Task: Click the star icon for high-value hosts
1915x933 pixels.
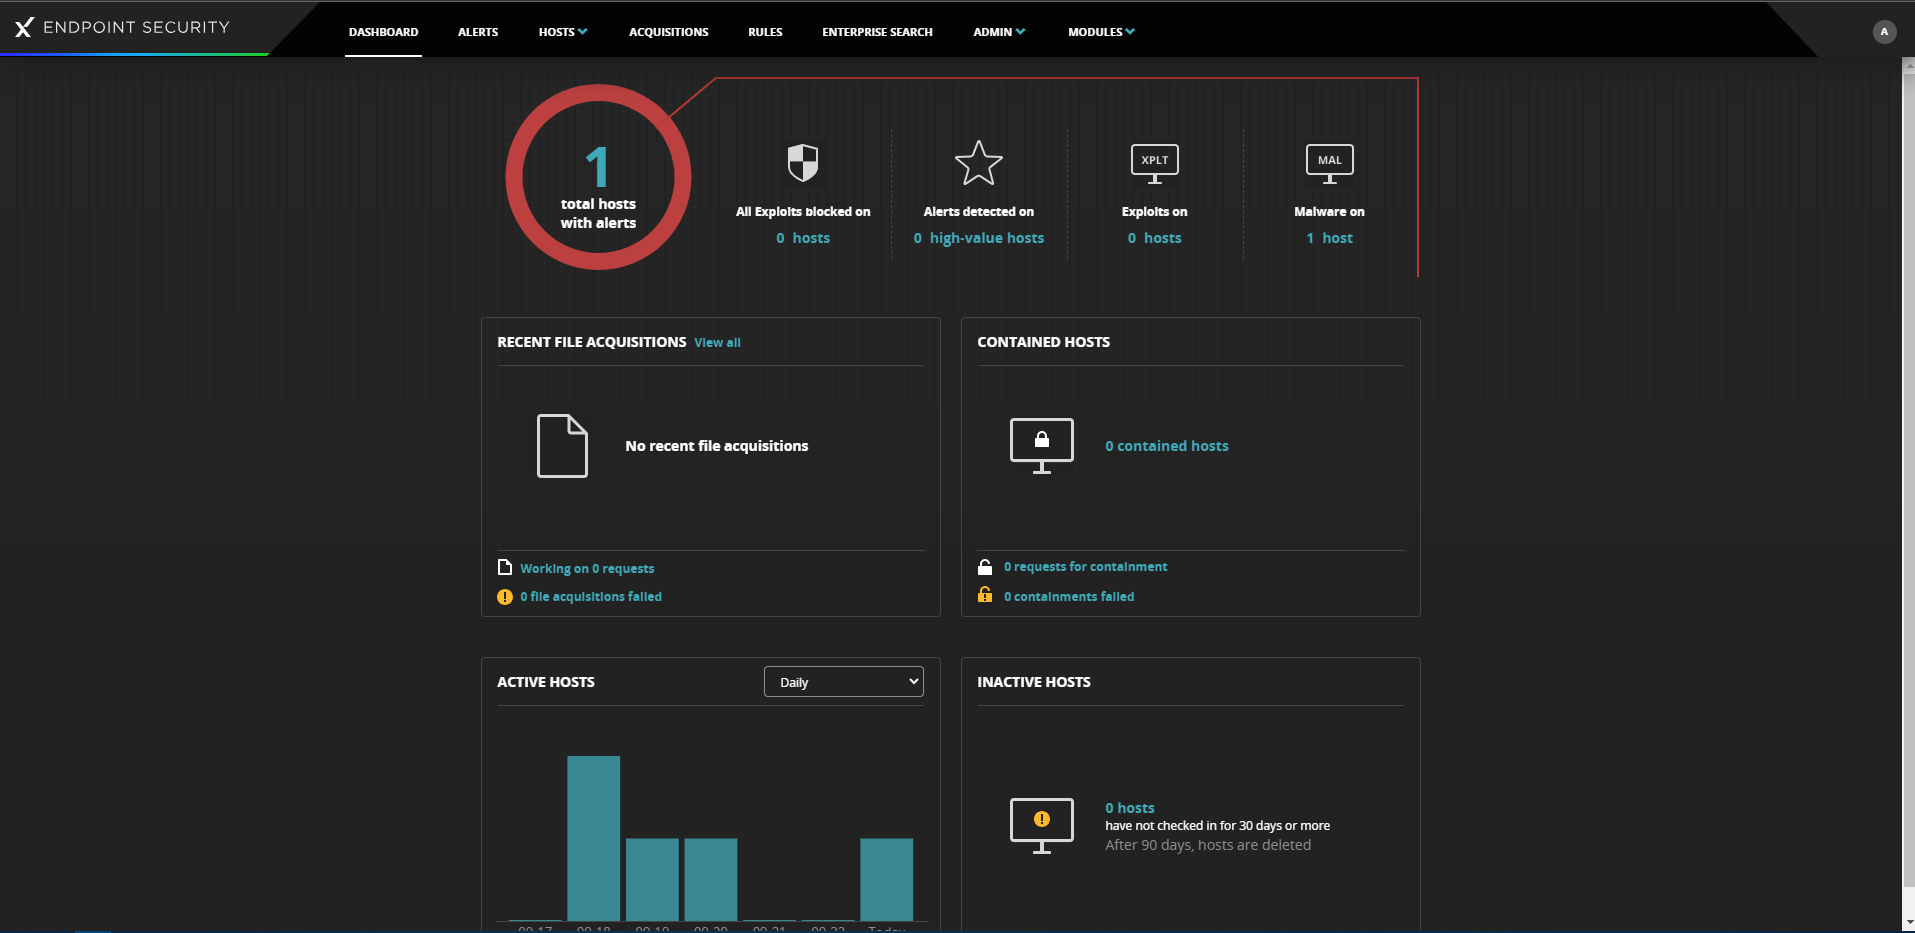Action: pos(978,163)
